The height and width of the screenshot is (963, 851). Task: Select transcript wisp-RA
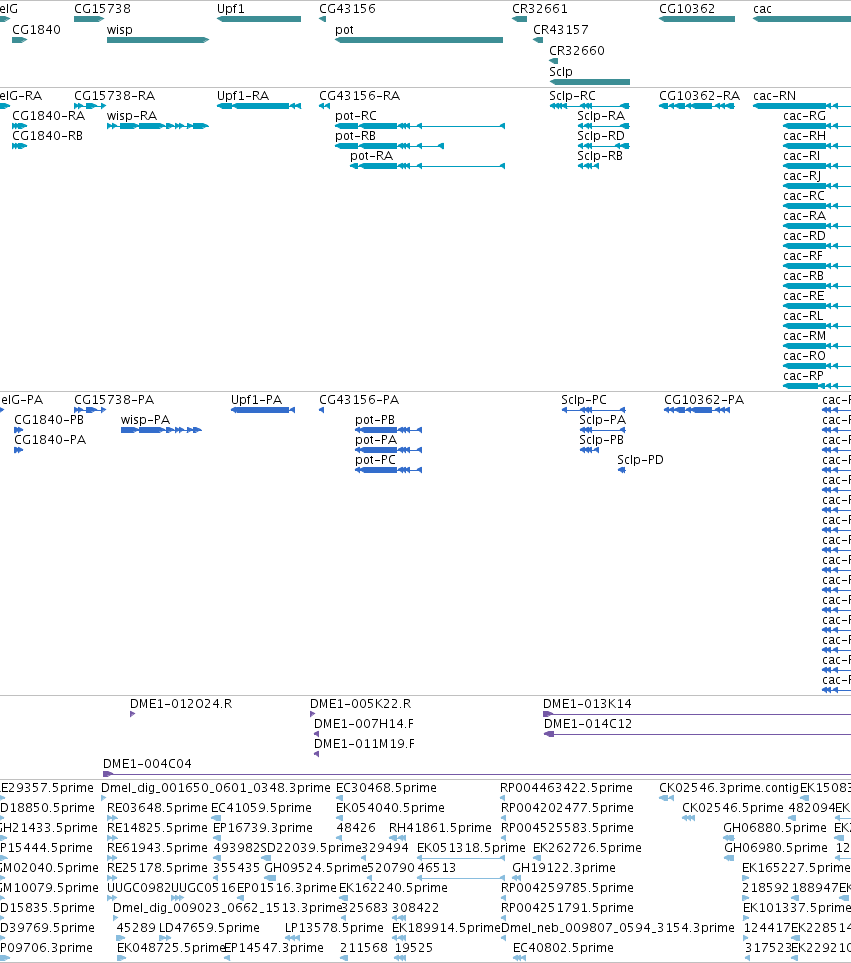point(158,126)
